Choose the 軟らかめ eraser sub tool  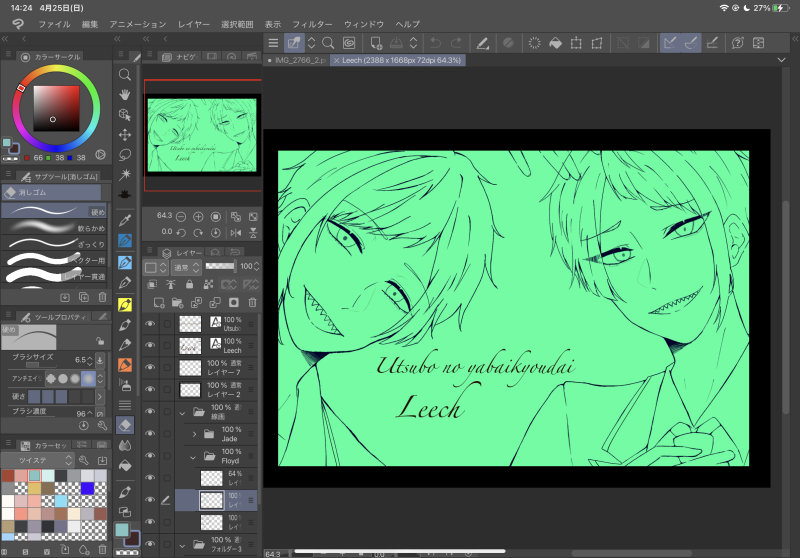(x=54, y=226)
